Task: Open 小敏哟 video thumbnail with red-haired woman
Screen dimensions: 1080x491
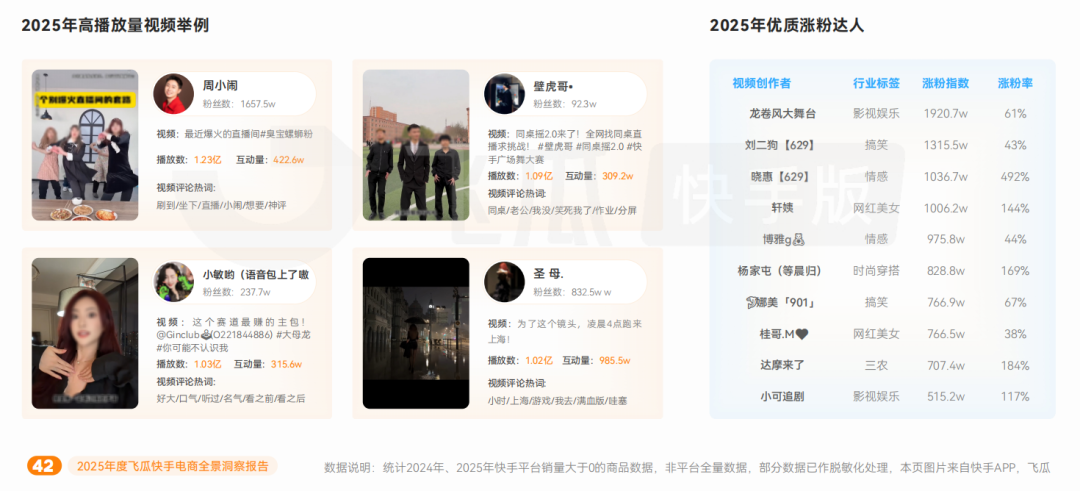Action: coord(85,333)
